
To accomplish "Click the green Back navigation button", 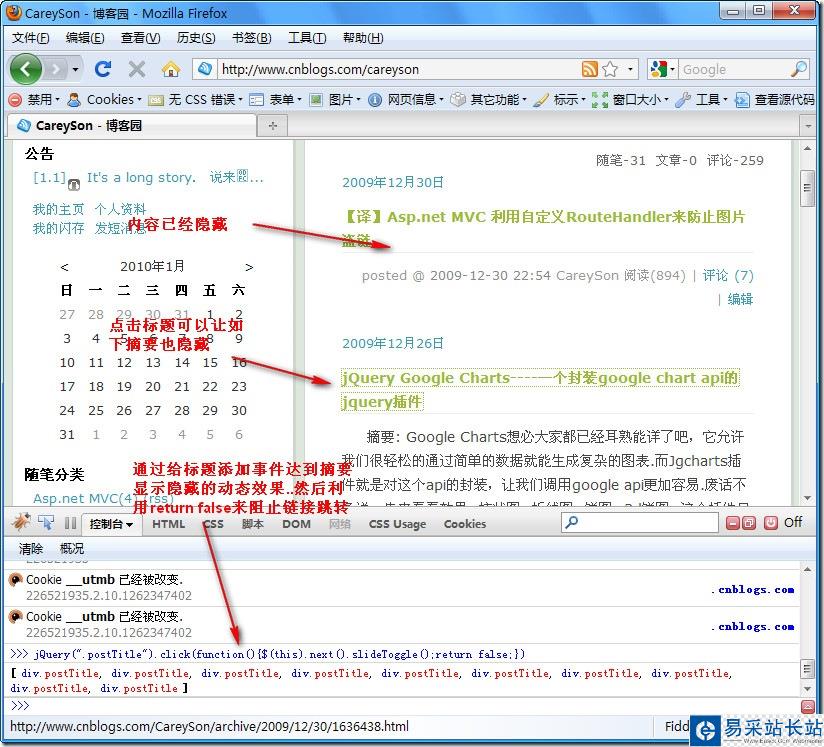I will 26,69.
